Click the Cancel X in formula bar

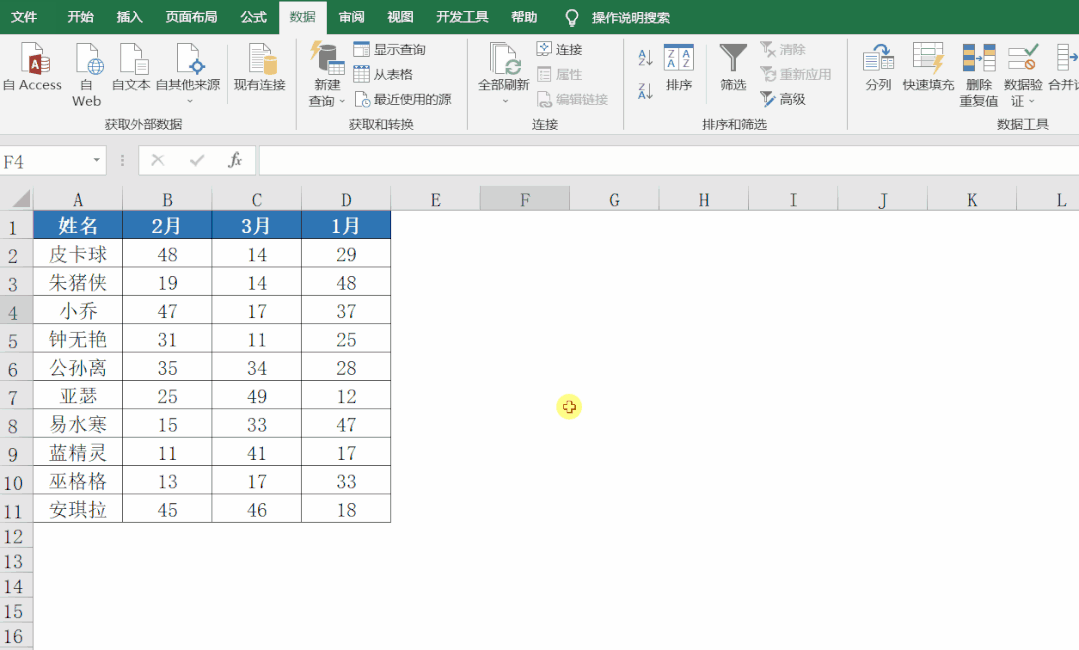pyautogui.click(x=158, y=160)
